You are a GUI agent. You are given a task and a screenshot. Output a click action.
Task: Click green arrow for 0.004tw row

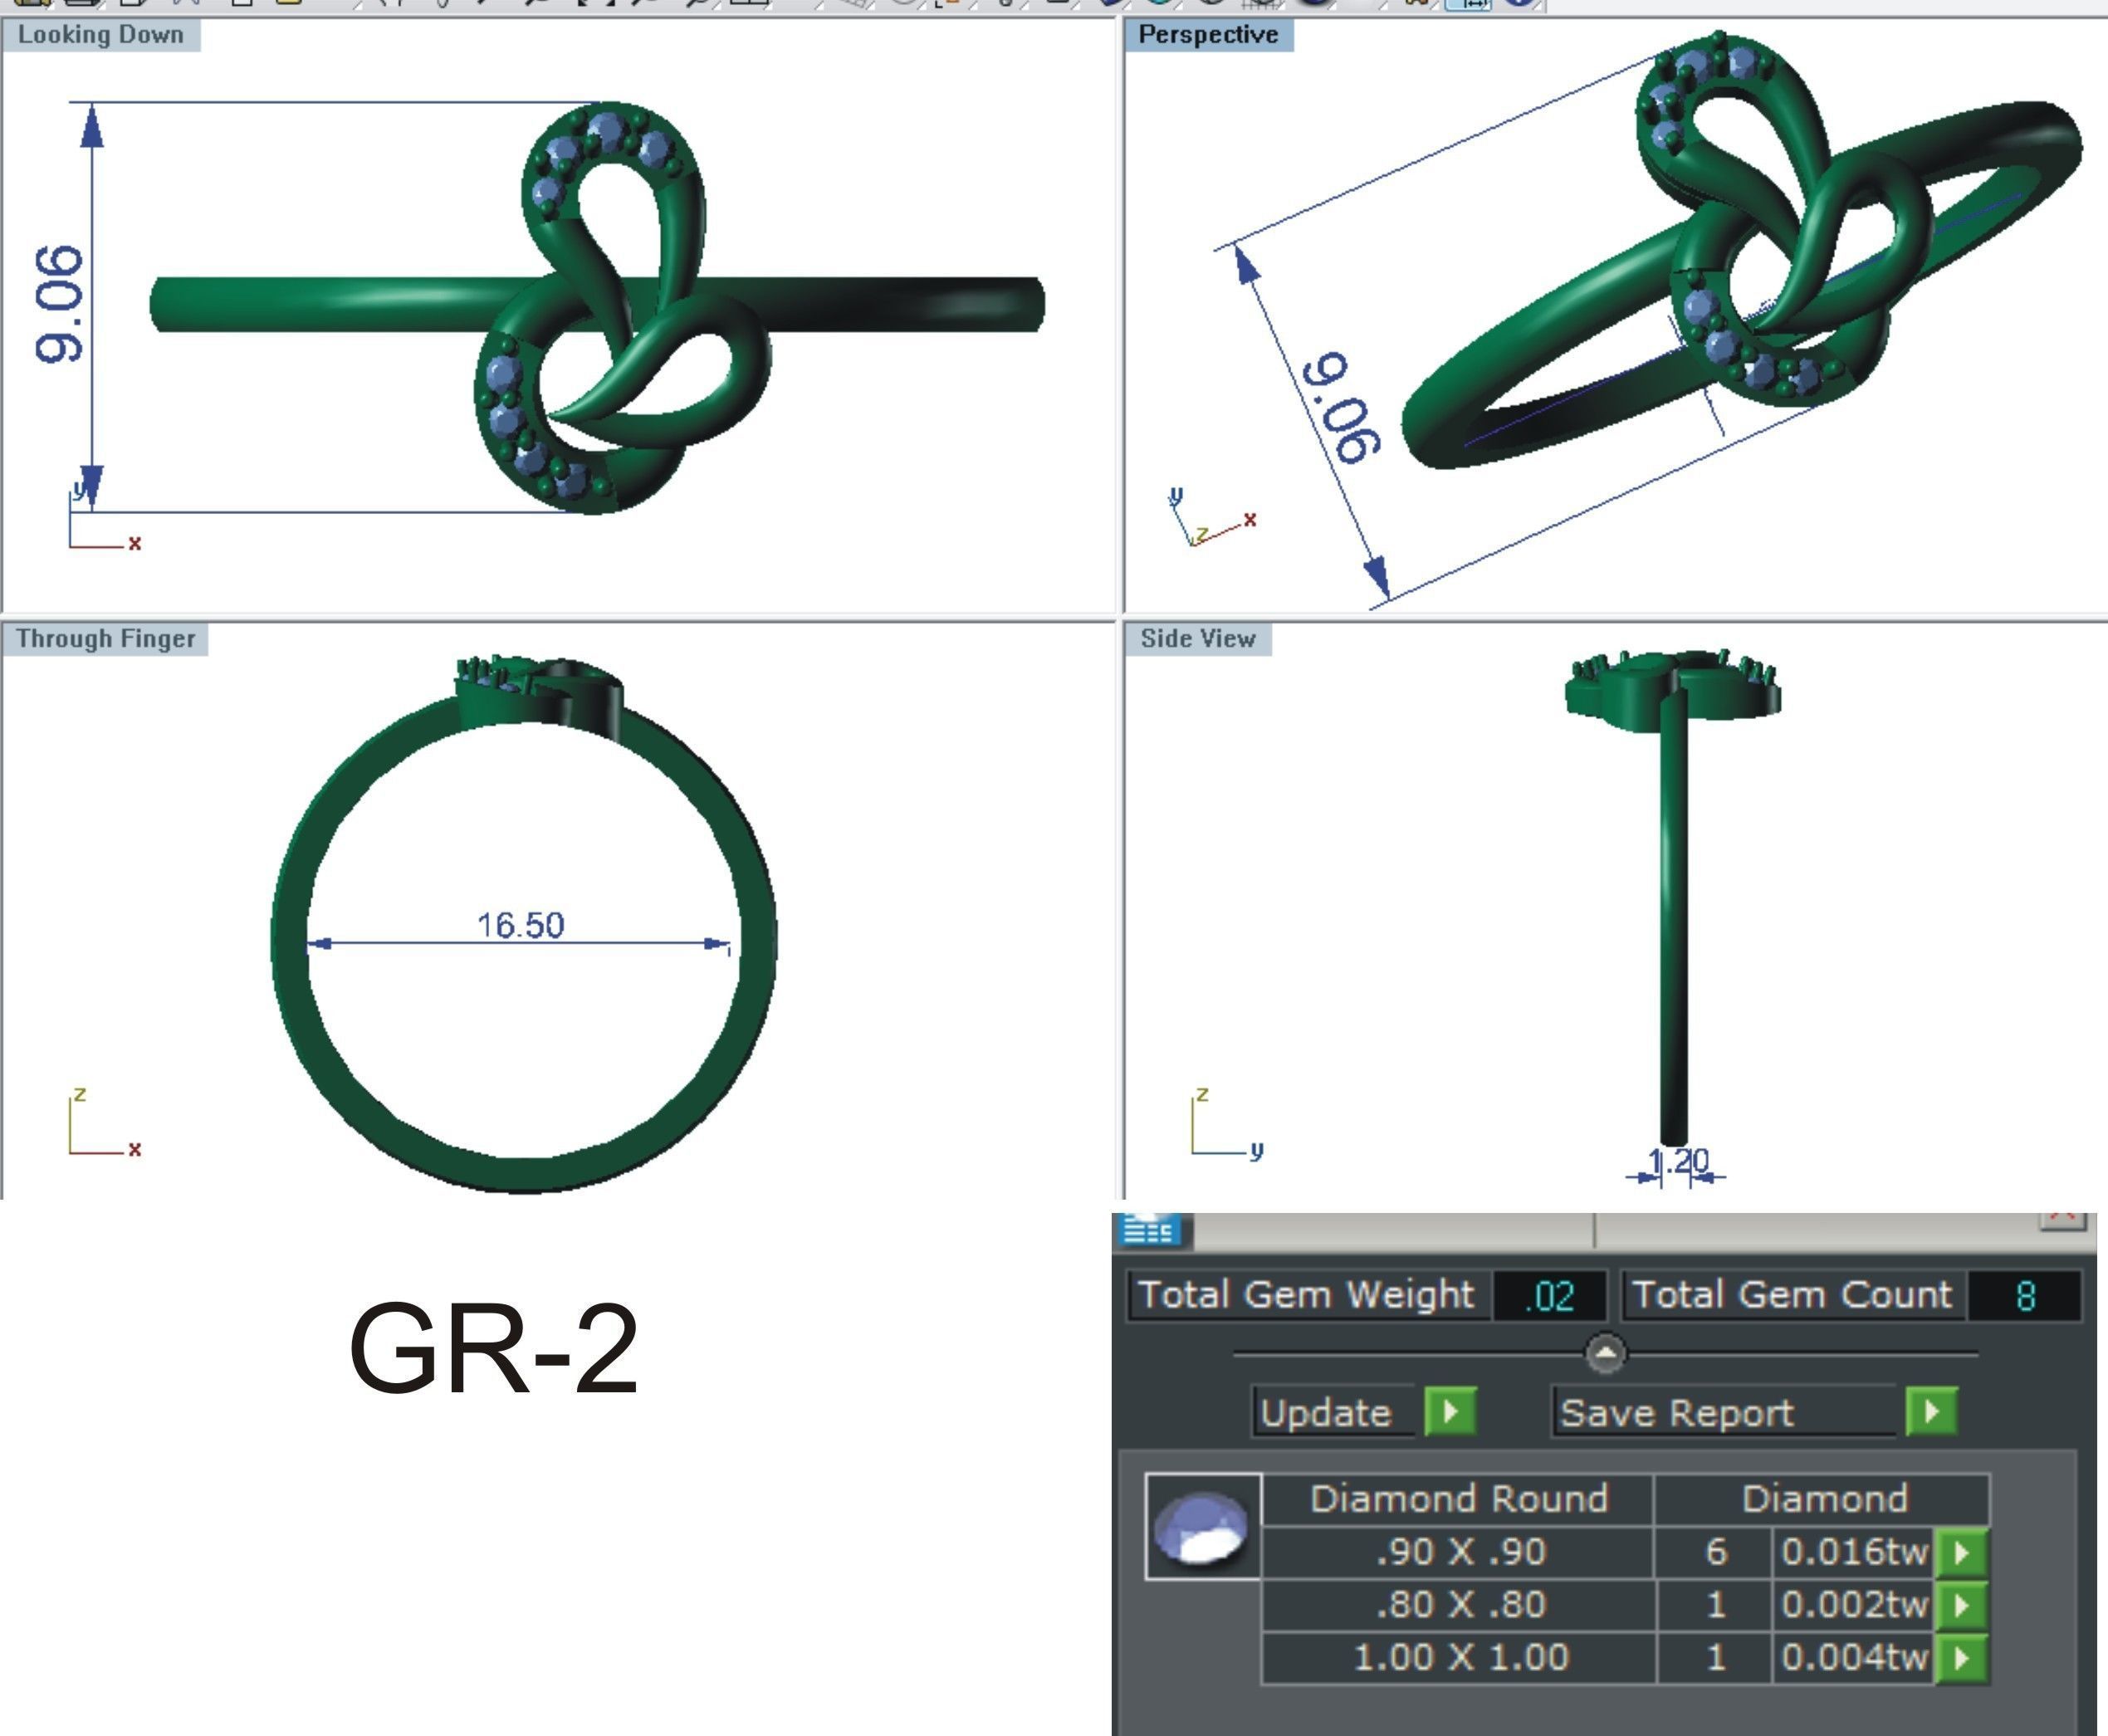click(x=1962, y=1658)
